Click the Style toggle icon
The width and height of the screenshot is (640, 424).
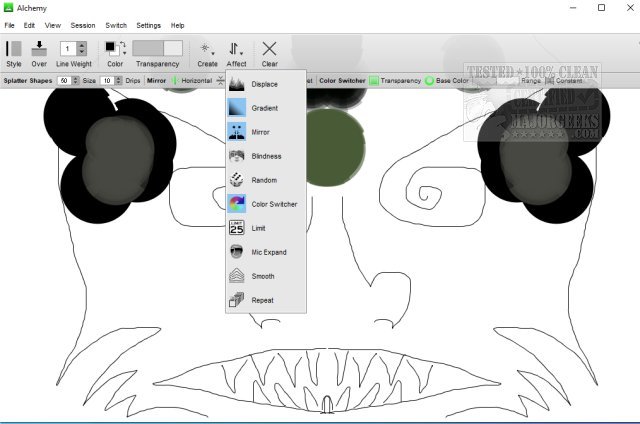(x=13, y=49)
